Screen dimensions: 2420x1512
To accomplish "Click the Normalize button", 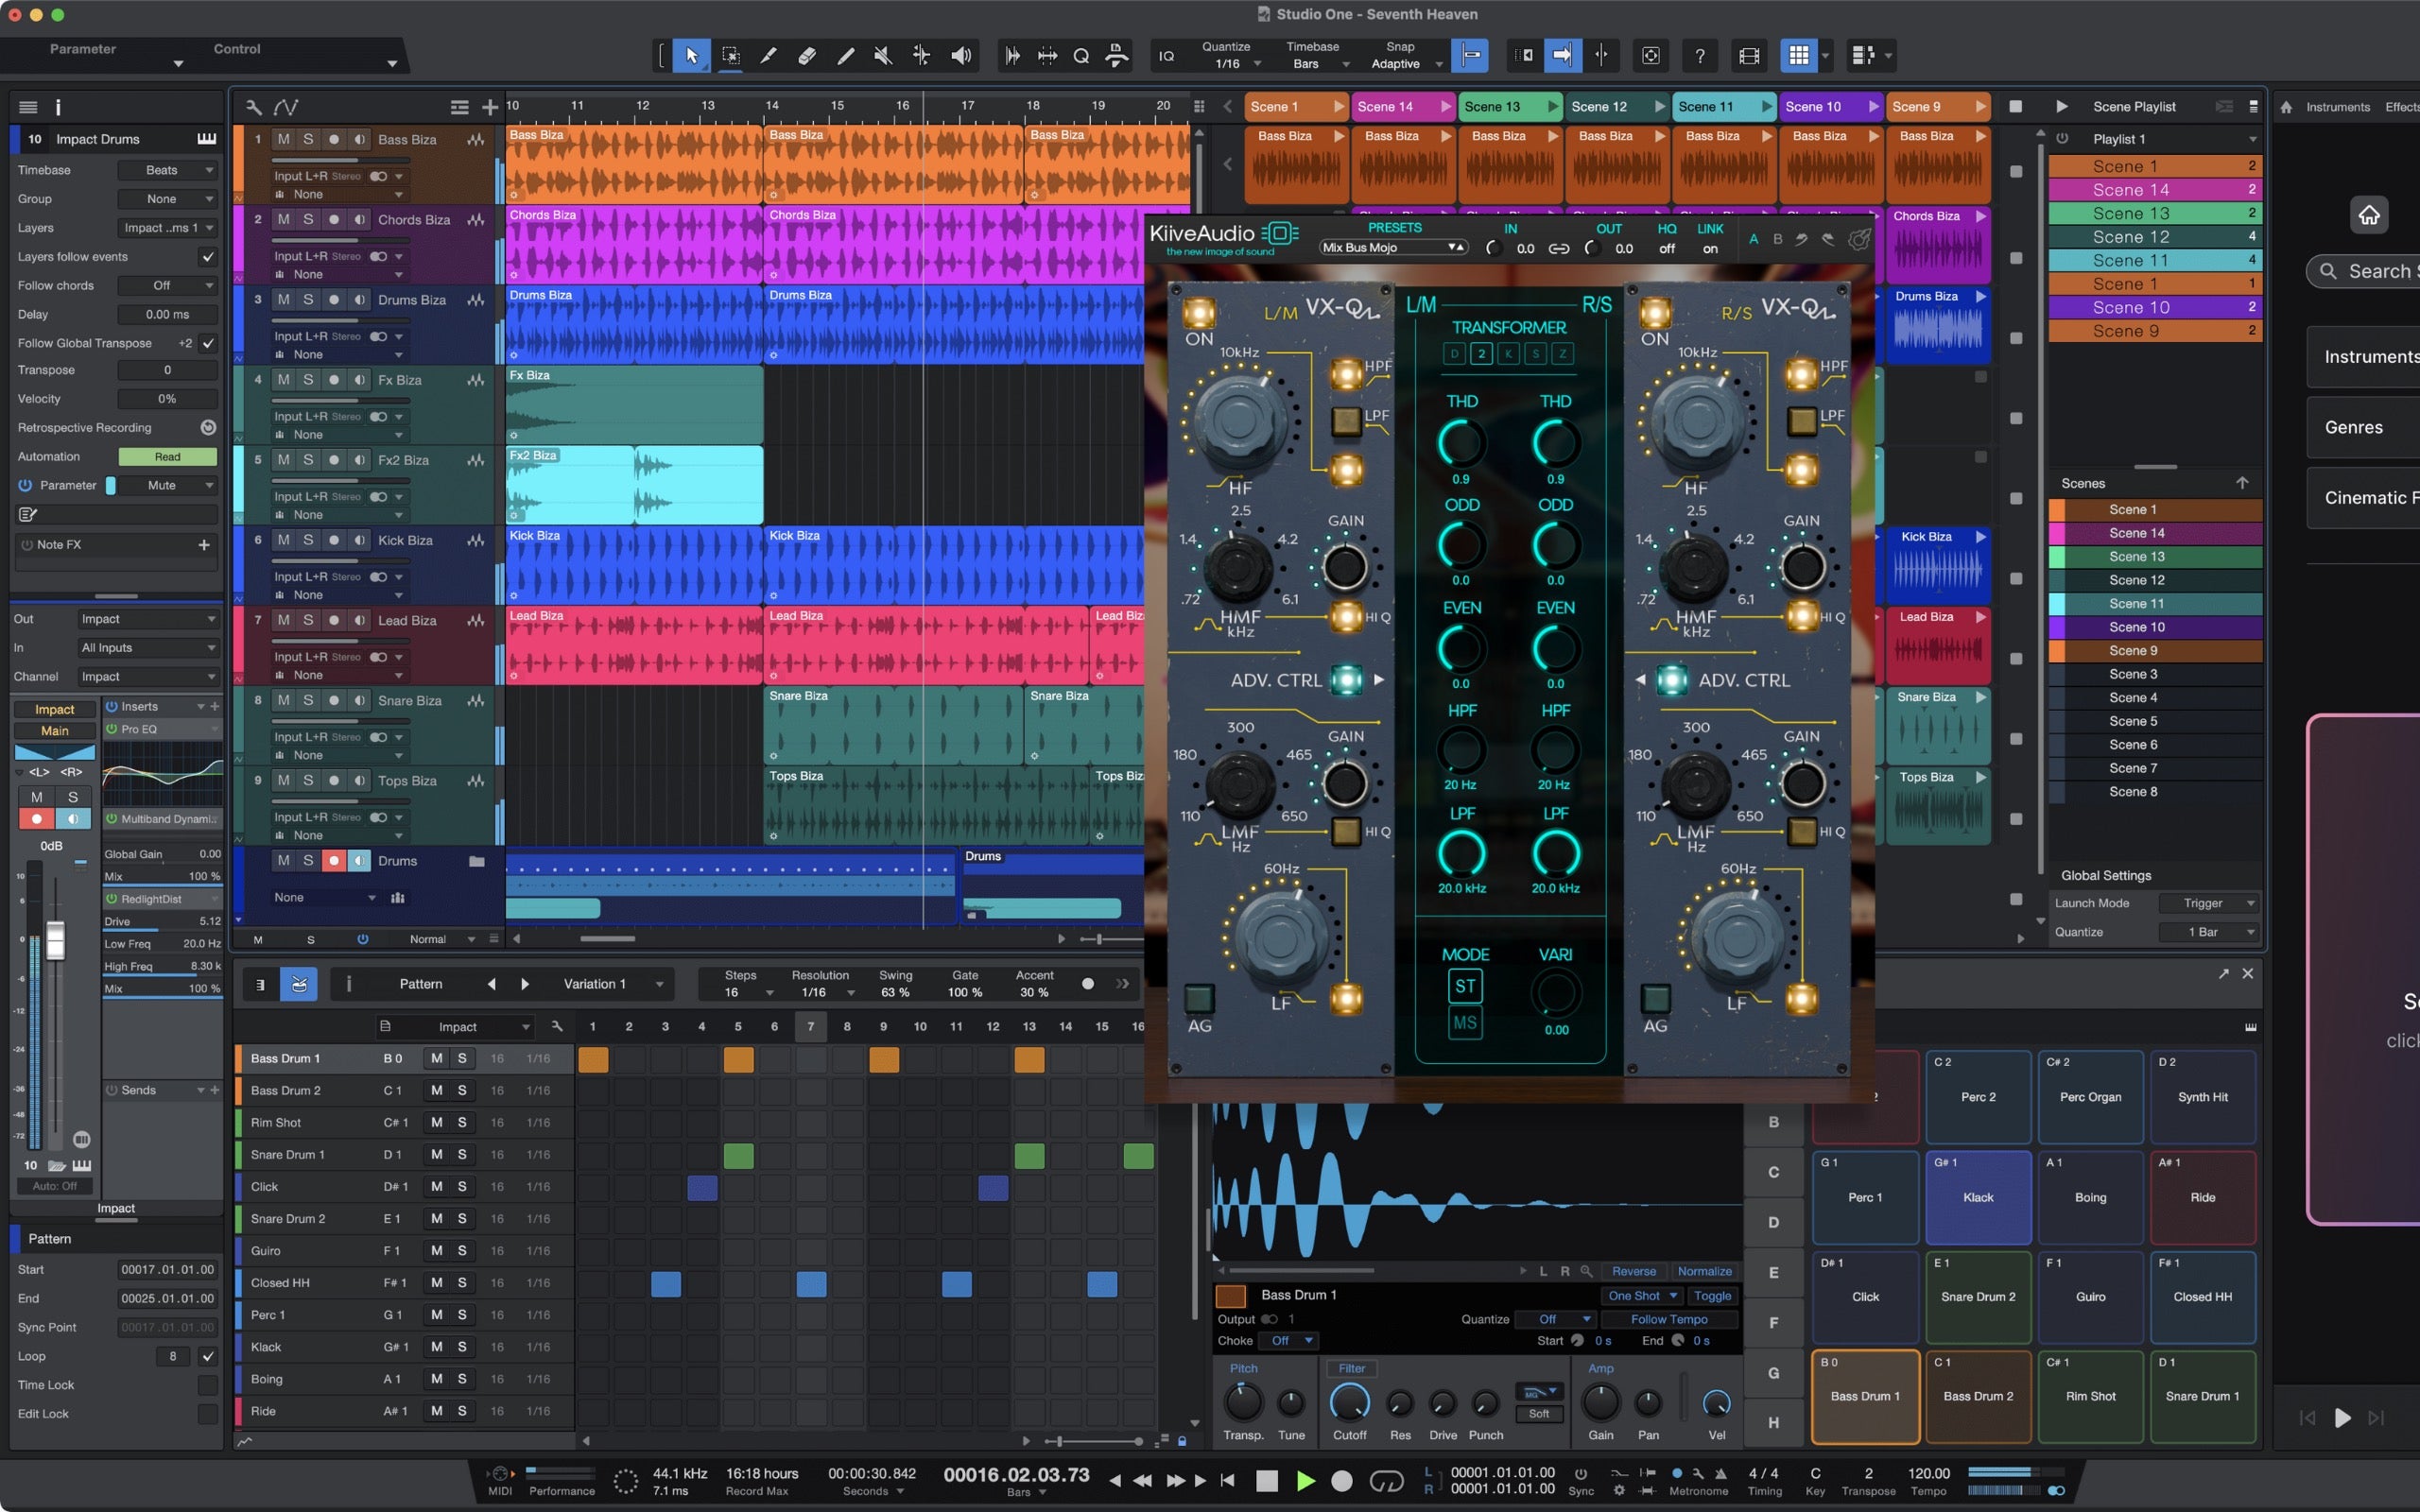I will [x=1704, y=1271].
